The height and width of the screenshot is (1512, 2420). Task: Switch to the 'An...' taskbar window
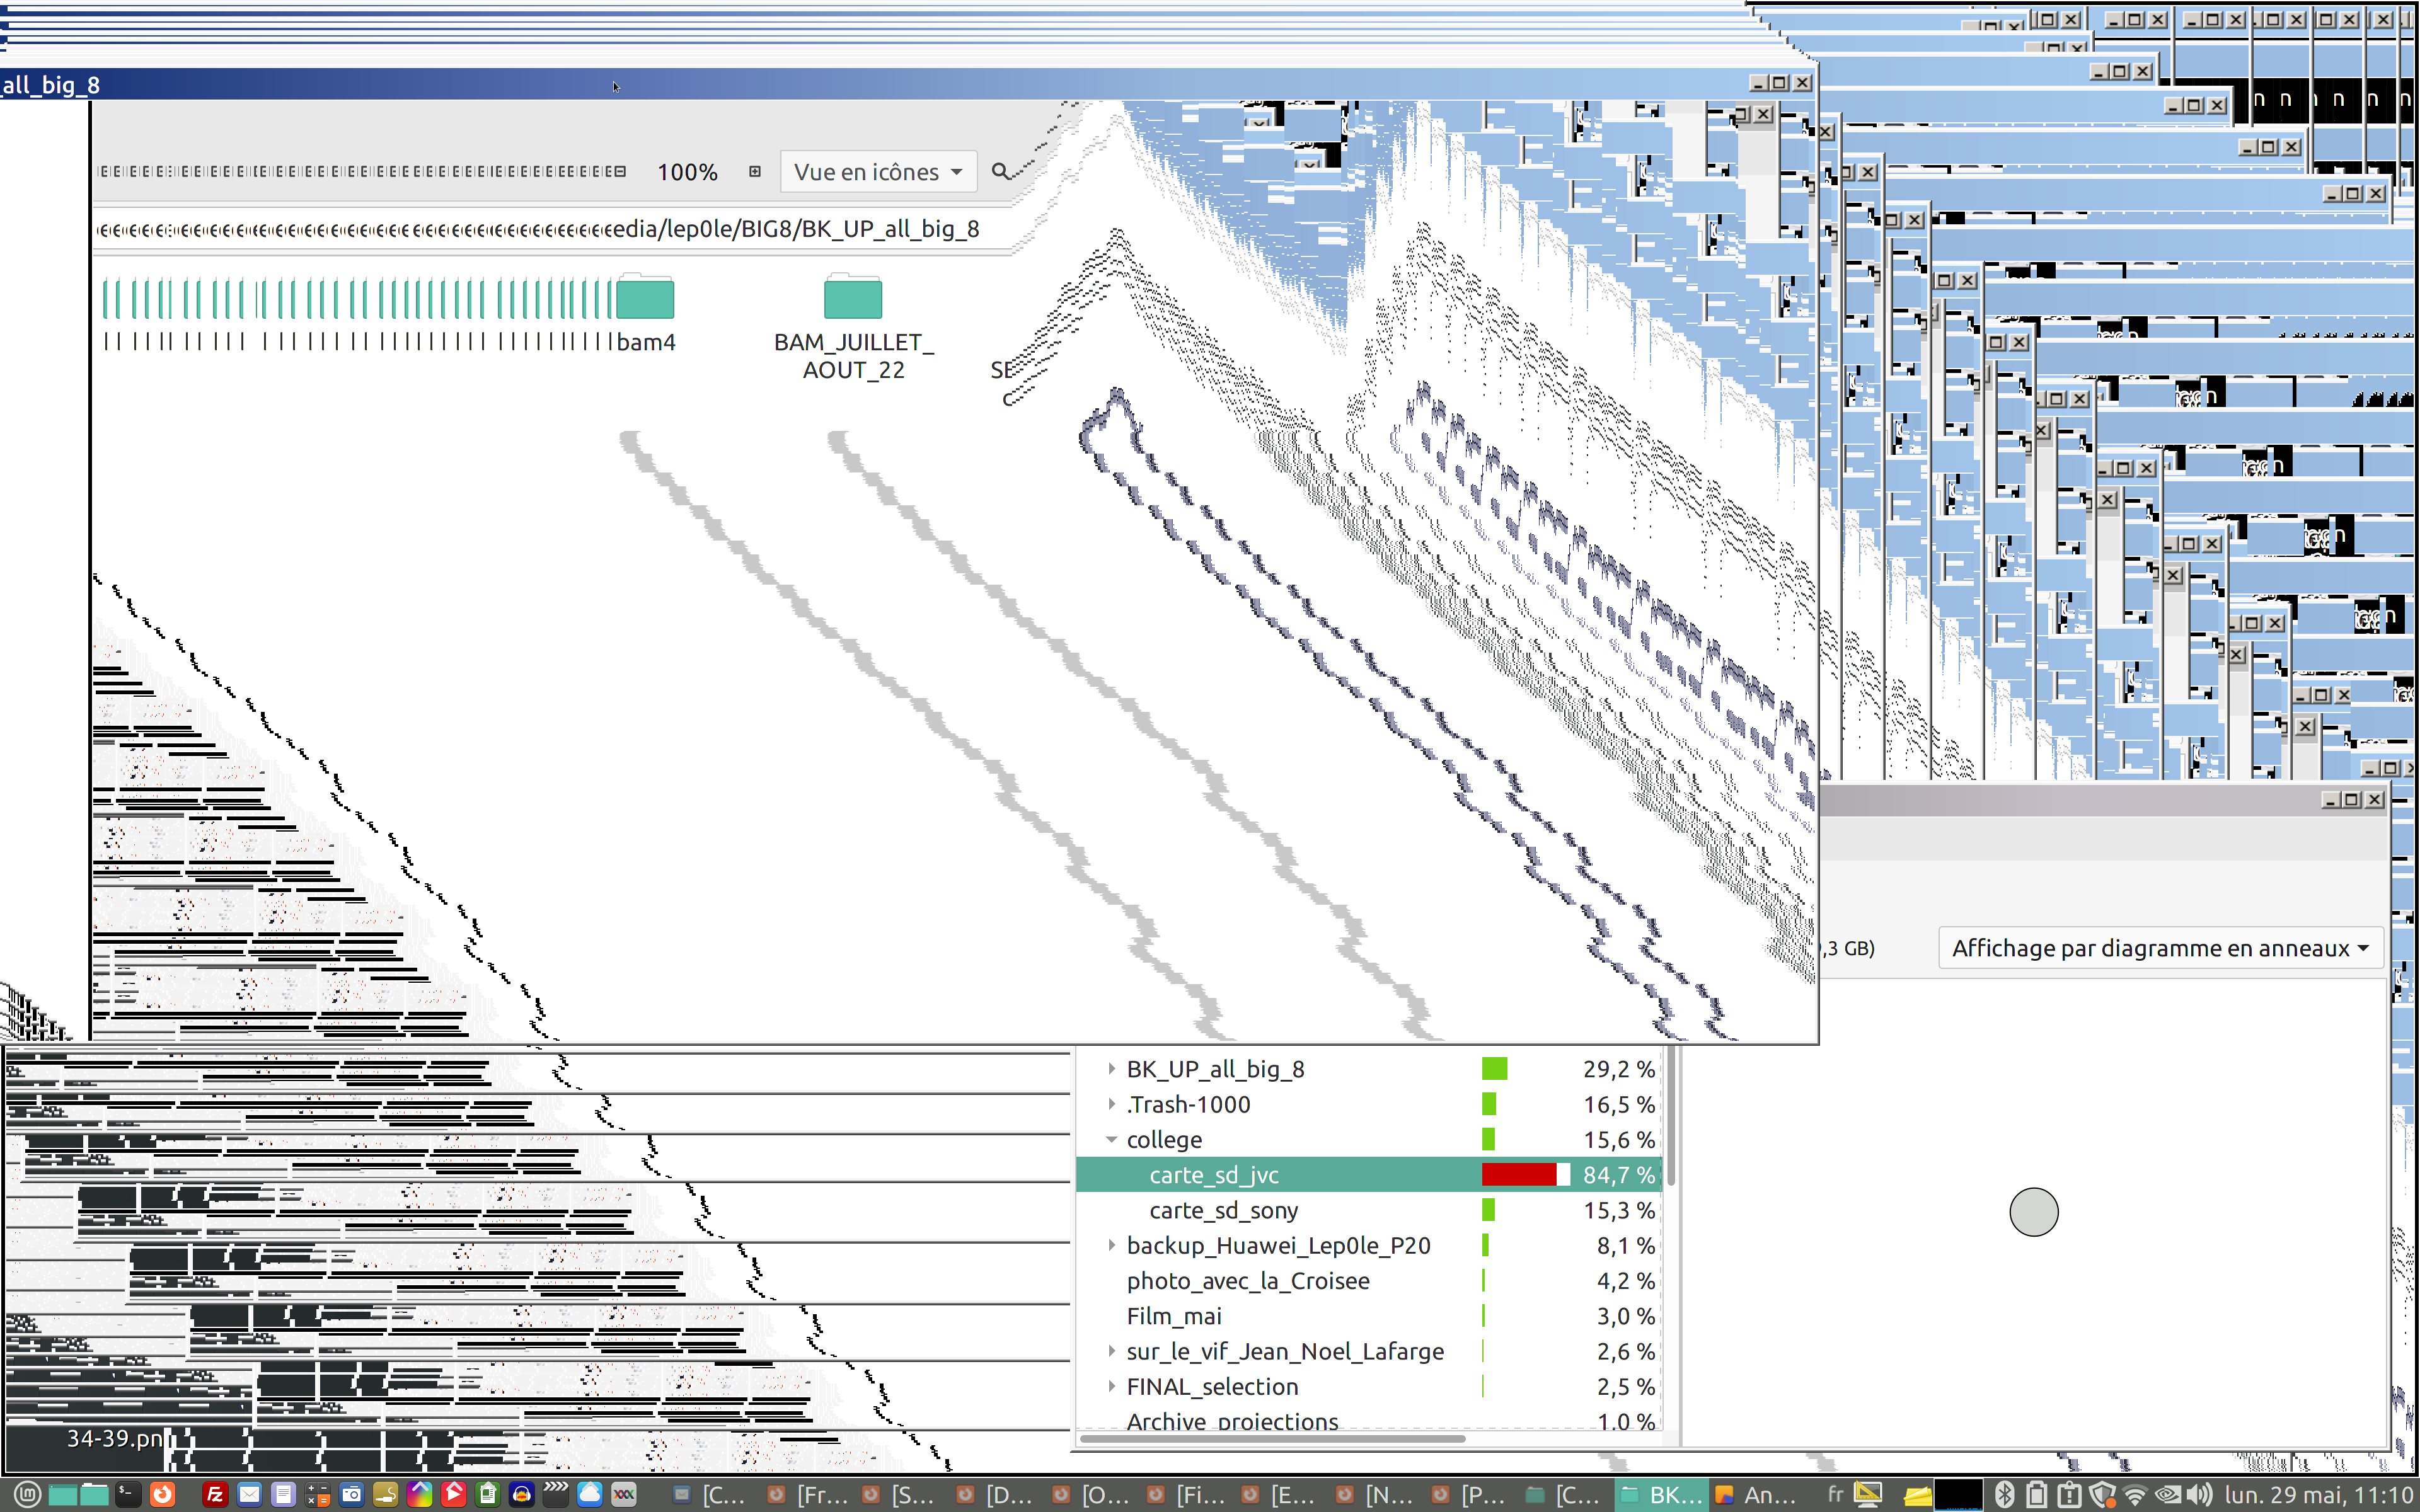pyautogui.click(x=1755, y=1494)
